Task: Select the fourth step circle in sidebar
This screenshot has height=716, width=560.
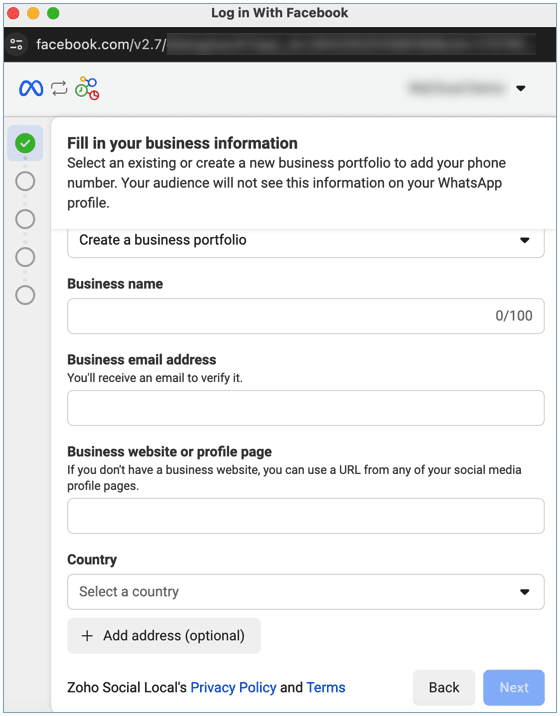Action: pos(25,257)
